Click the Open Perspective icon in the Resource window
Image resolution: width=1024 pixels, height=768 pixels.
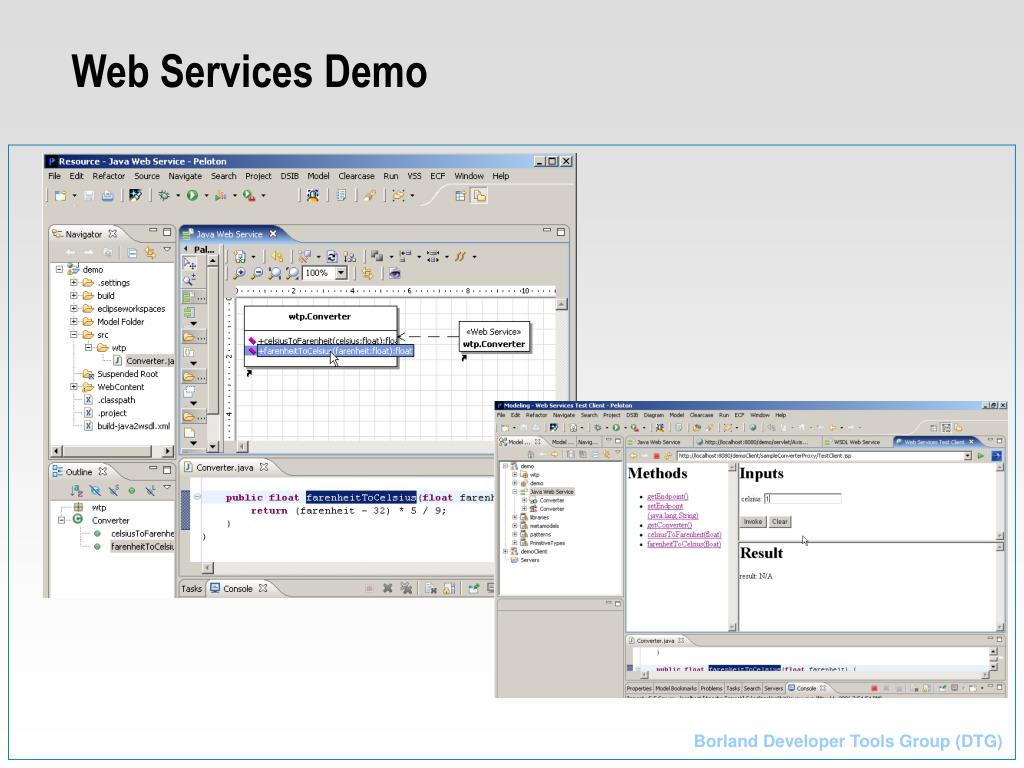[460, 195]
